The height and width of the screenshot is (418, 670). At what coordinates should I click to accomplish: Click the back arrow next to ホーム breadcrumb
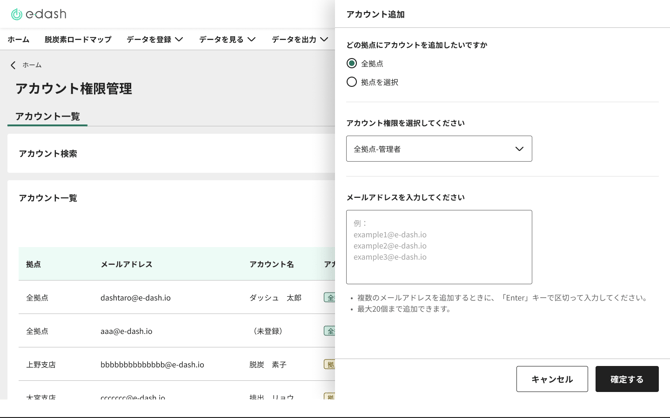pyautogui.click(x=13, y=65)
